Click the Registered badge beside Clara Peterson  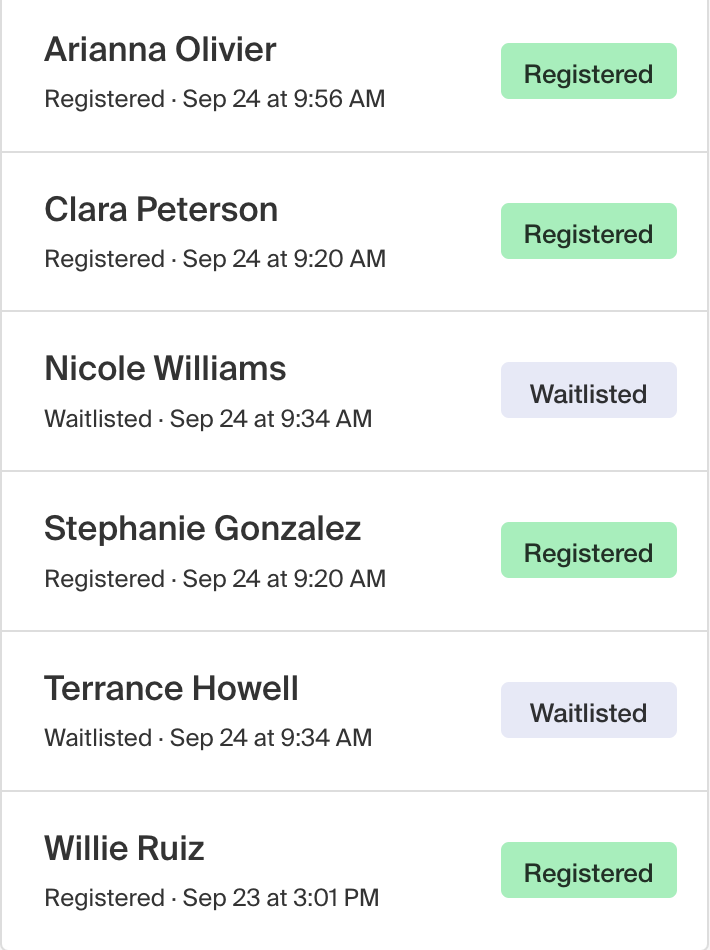point(589,231)
